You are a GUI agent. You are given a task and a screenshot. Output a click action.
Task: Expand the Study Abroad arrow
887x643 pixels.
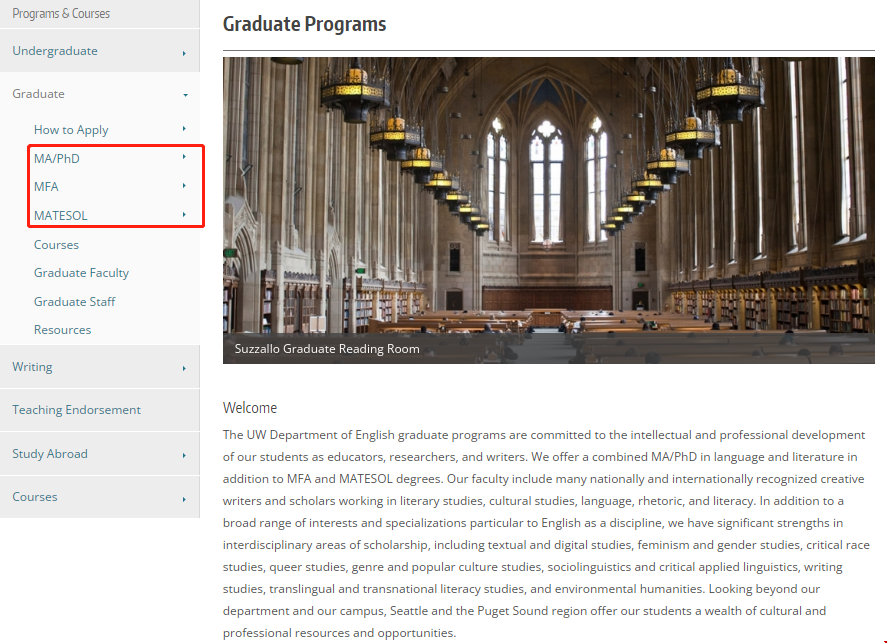click(184, 455)
